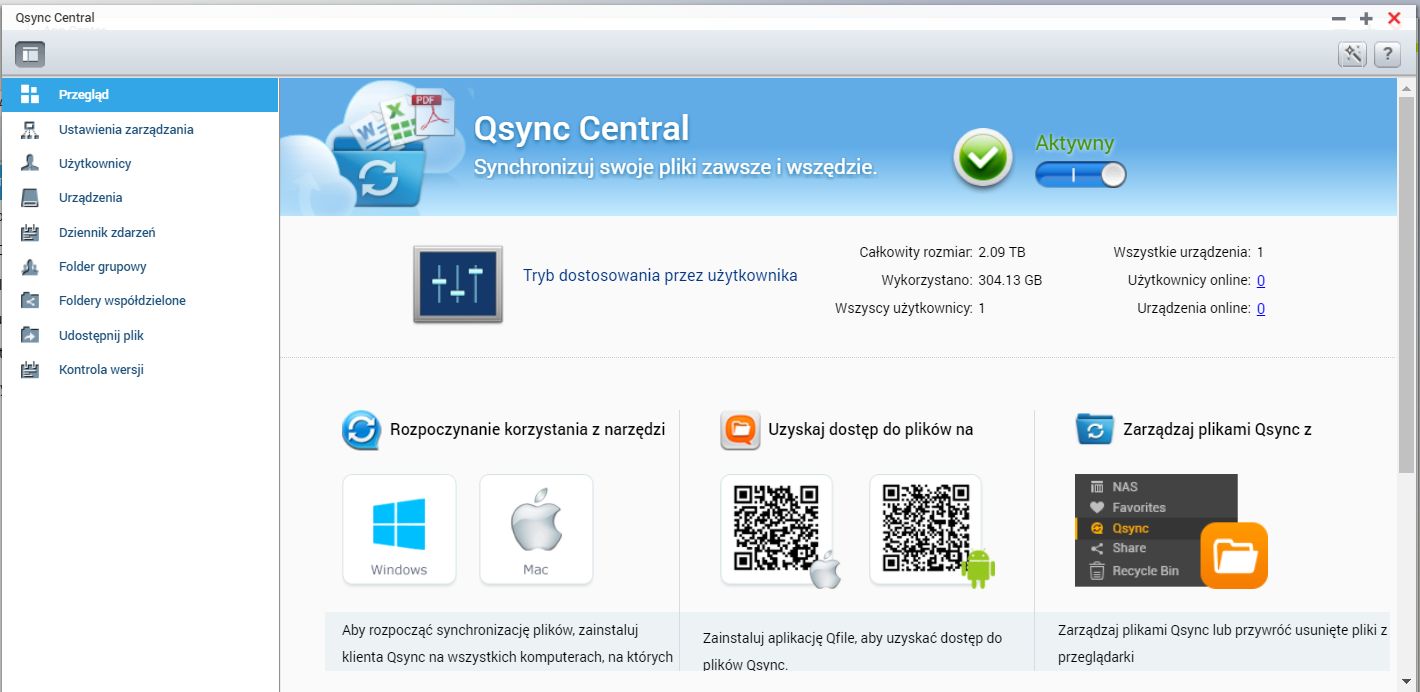Click the Folder grupowy team icon
This screenshot has height=692, width=1420.
(x=30, y=267)
